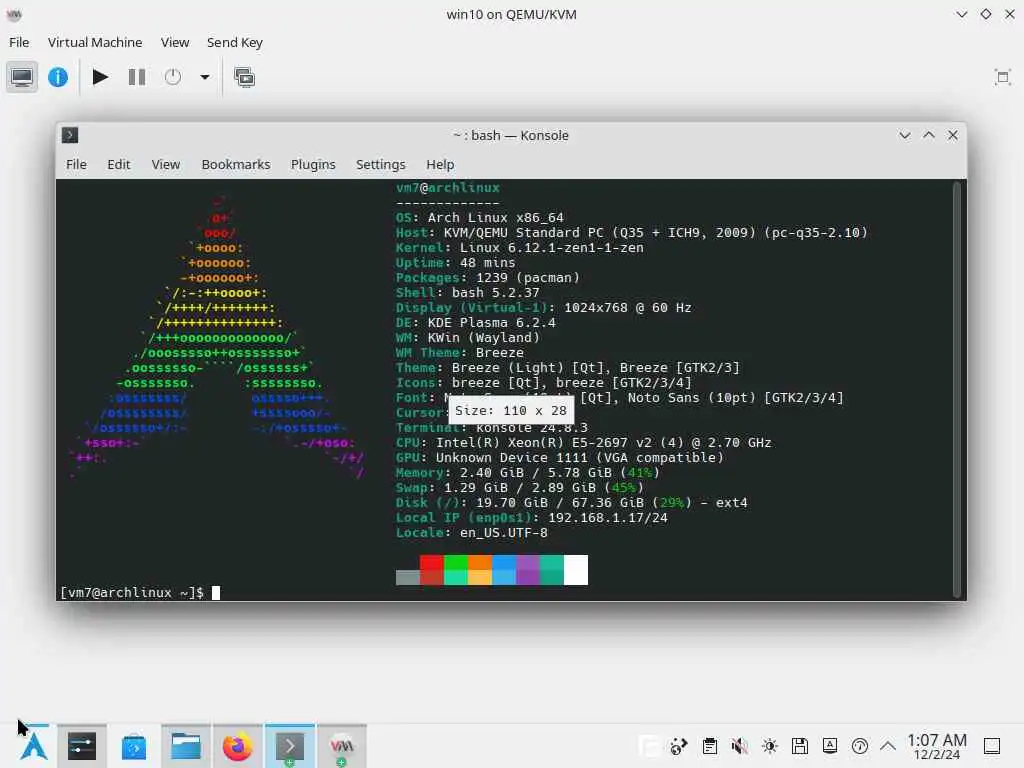Viewport: 1024px width, 768px height.
Task: Open Konsole File menu
Action: (76, 165)
